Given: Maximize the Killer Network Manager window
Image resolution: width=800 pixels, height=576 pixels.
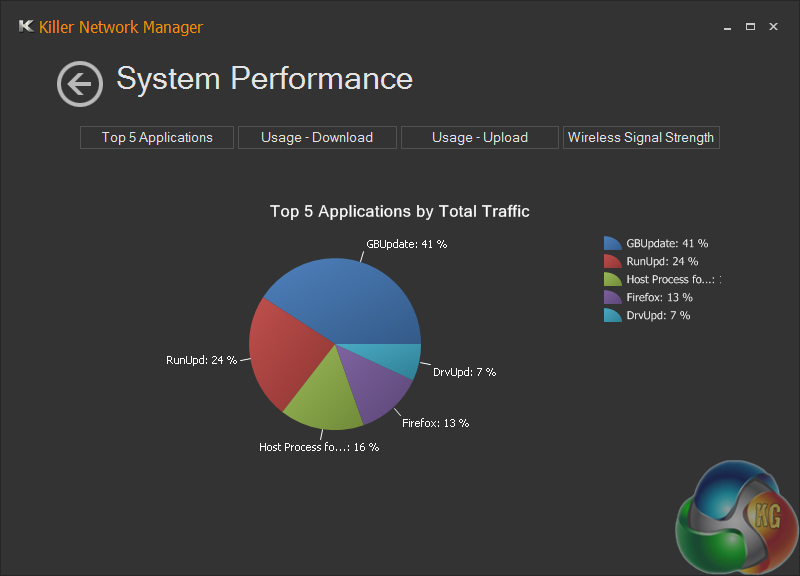Looking at the screenshot, I should pos(750,27).
